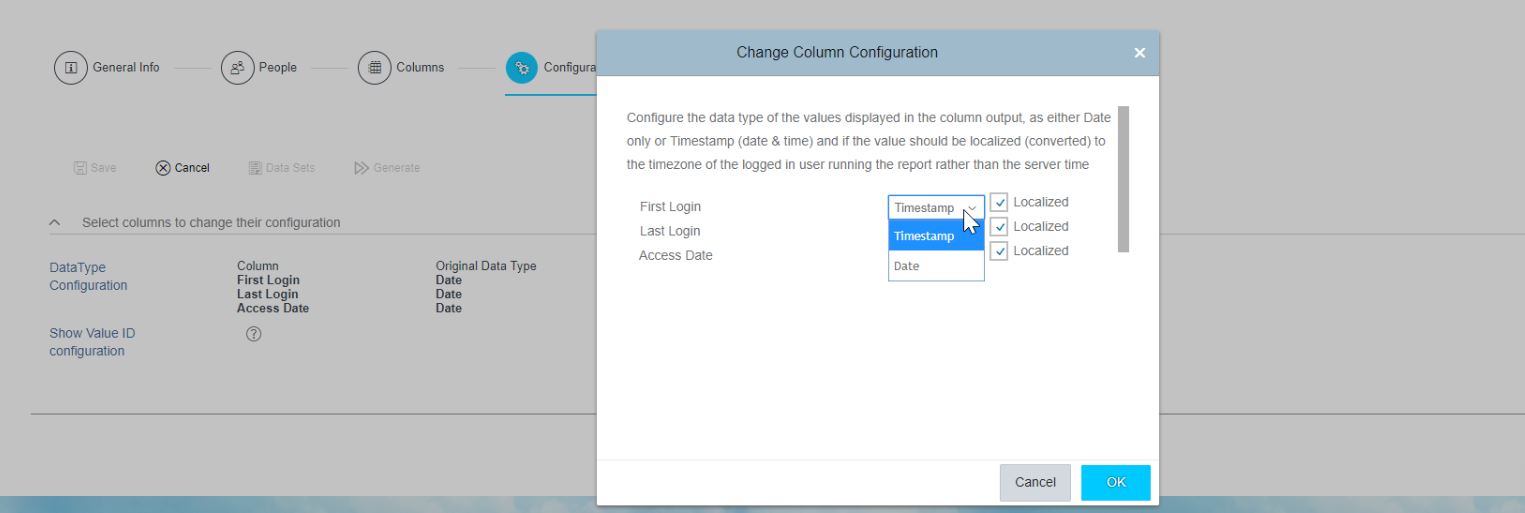1525x513 pixels.
Task: Click the Cancel circle-x toolbar icon
Action: (163, 168)
